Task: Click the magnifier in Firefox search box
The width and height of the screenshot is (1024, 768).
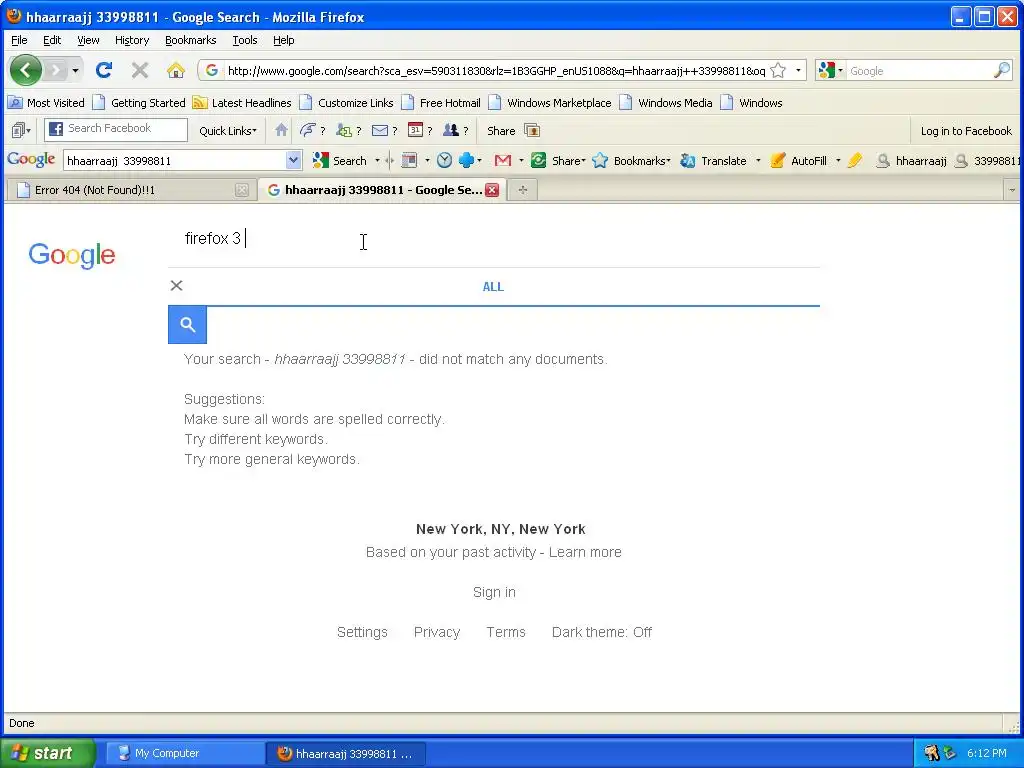Action: (1002, 71)
